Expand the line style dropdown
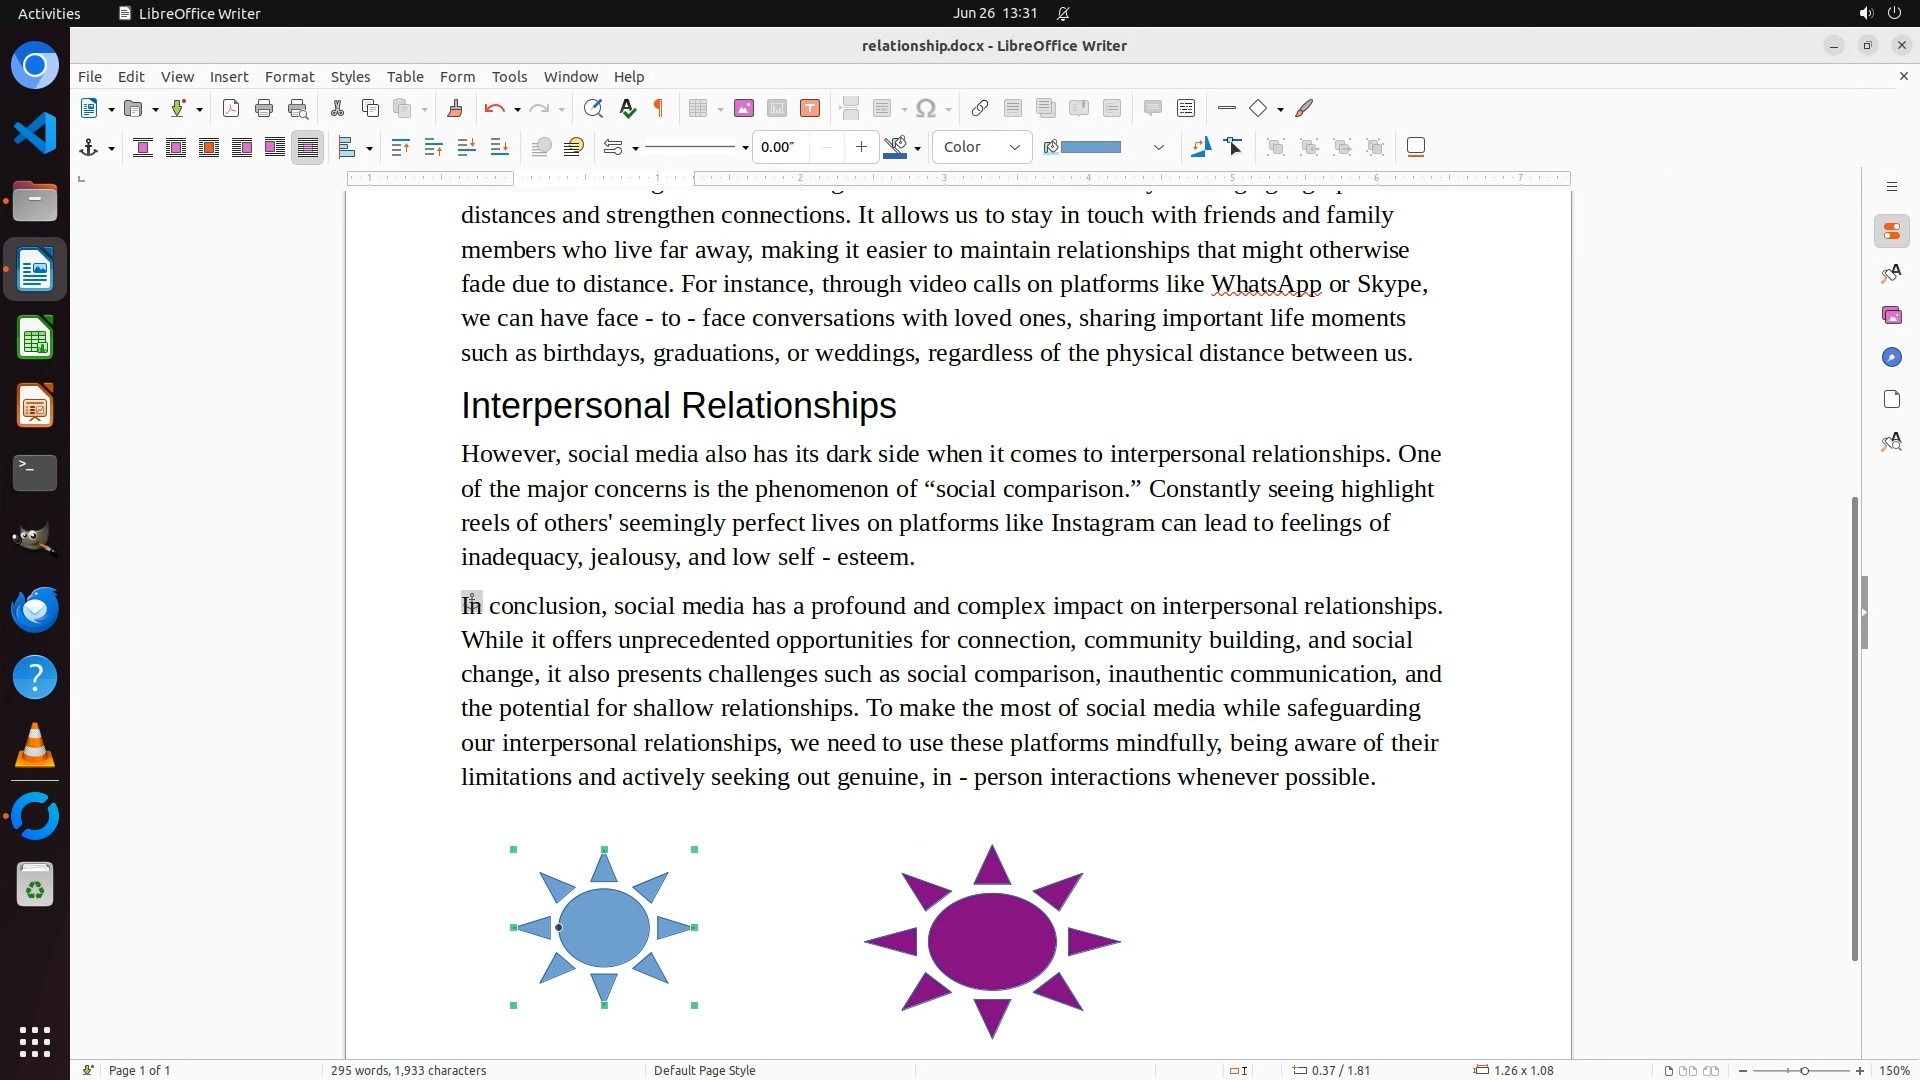The image size is (1920, 1080). coord(745,148)
